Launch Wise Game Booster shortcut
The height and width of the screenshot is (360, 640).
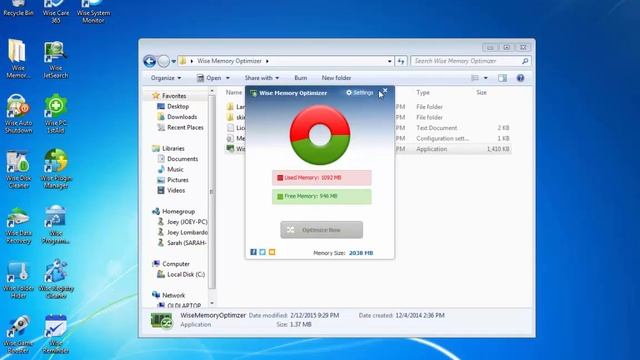pos(18,335)
